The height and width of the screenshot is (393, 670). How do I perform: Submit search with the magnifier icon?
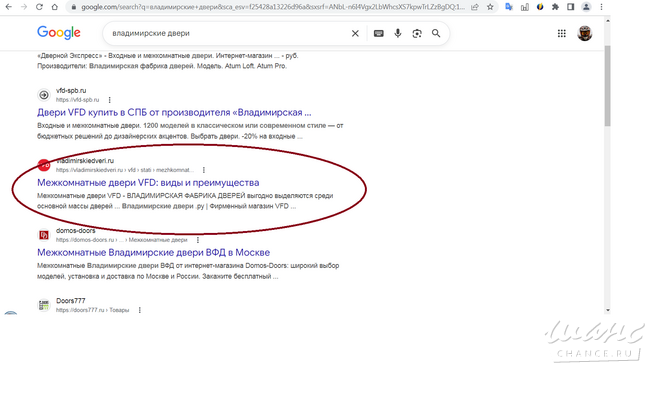tap(436, 33)
